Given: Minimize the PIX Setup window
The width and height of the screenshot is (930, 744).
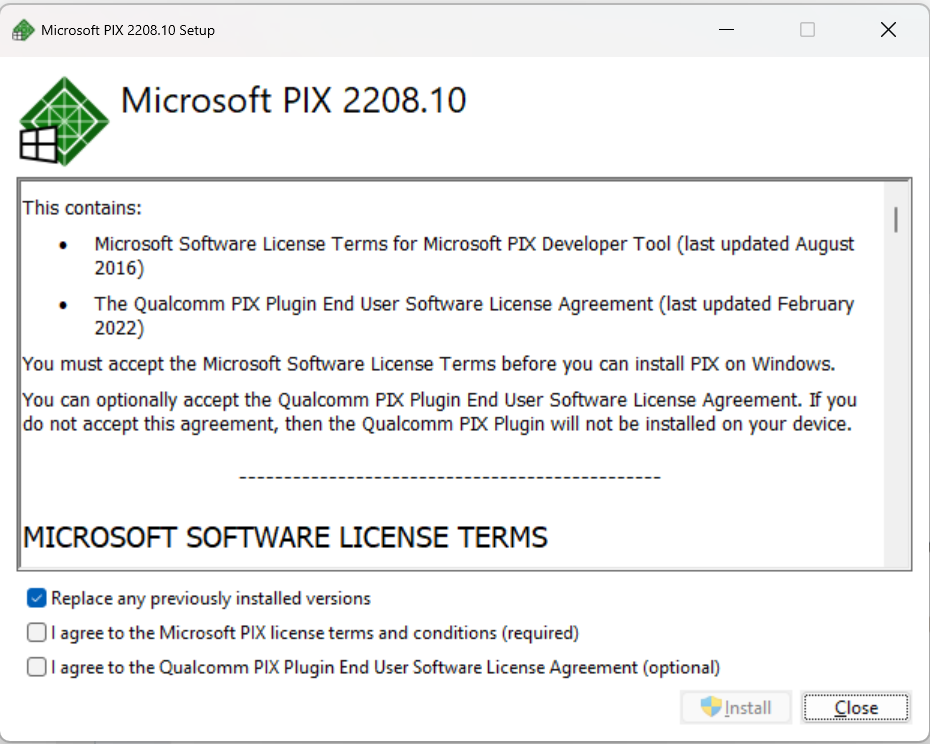Looking at the screenshot, I should click(727, 30).
